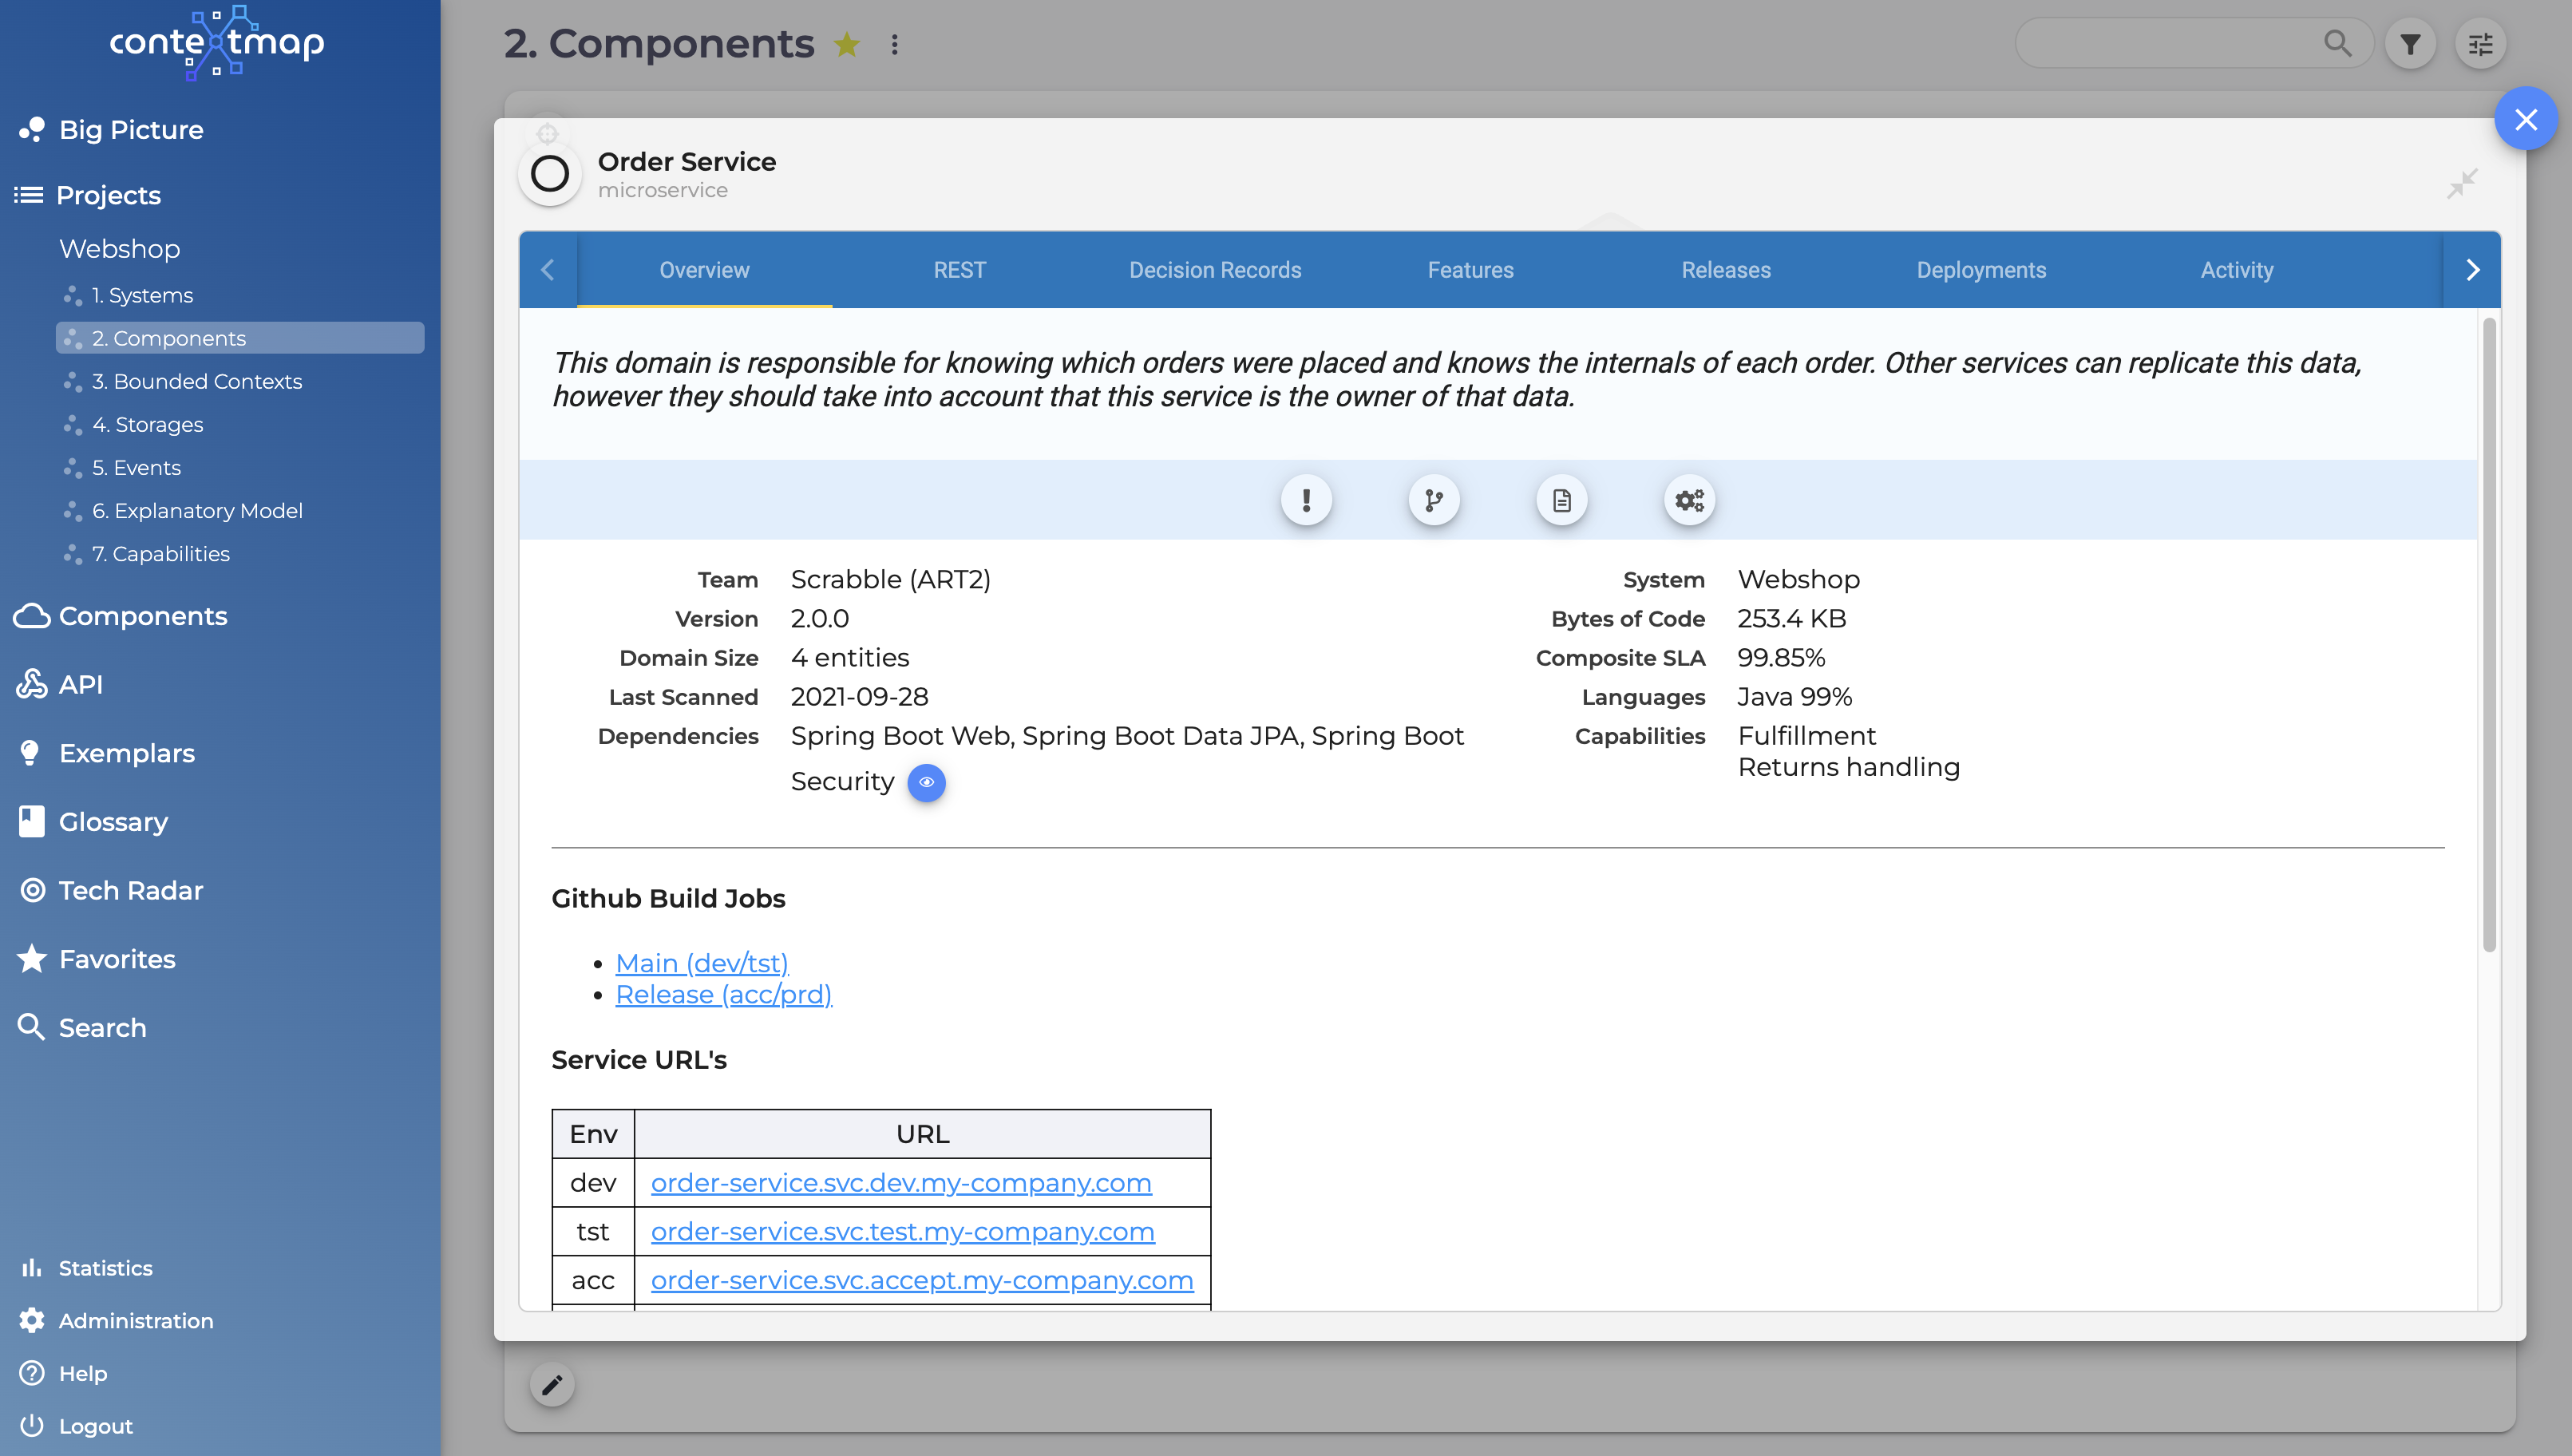Viewport: 2572px width, 1456px height.
Task: Click the git branch repository icon
Action: click(1434, 500)
